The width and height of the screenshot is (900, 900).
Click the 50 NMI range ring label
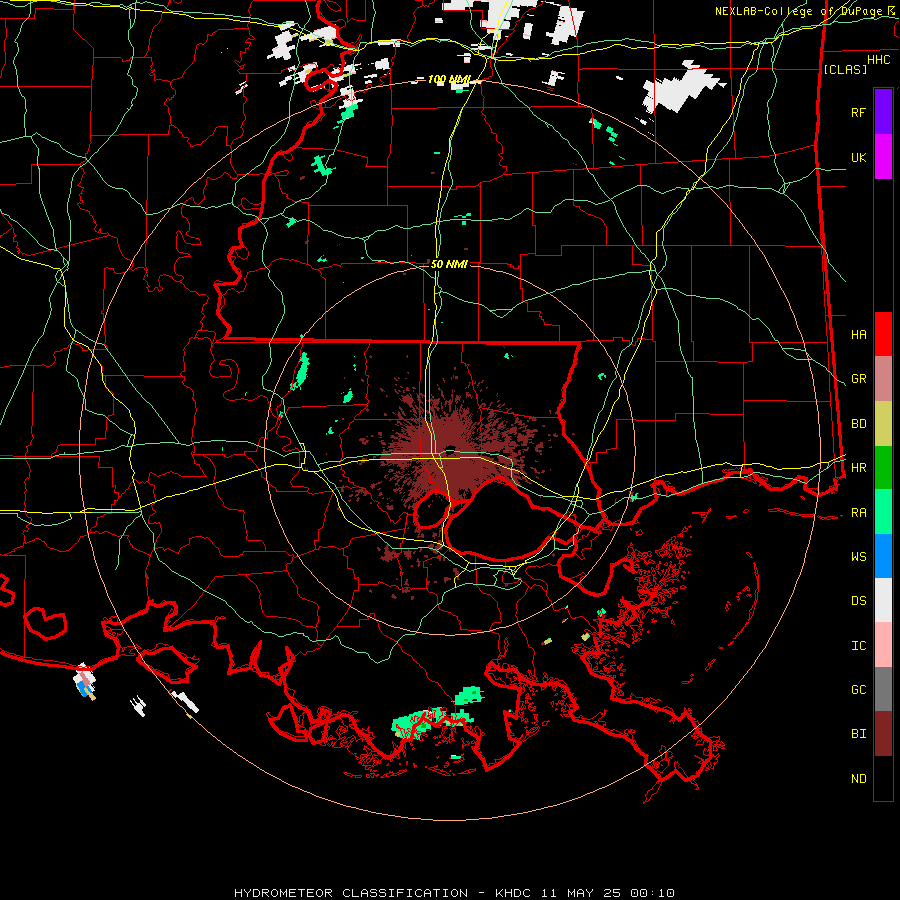[x=449, y=264]
